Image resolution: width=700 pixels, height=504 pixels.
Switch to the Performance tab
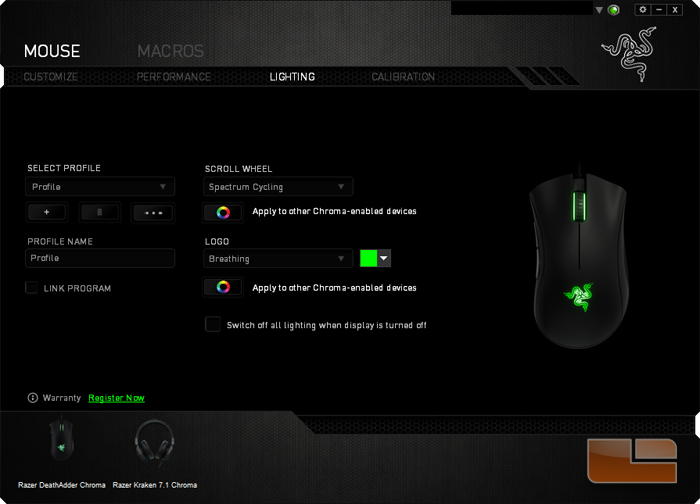(174, 77)
